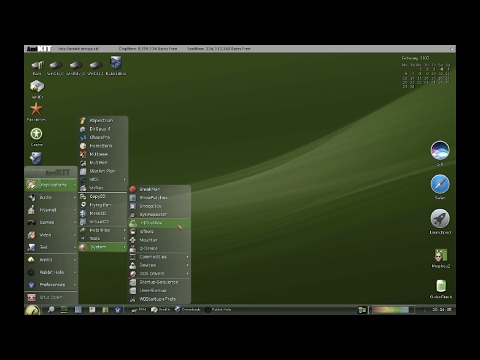Image resolution: width=480 pixels, height=360 pixels.
Task: Open Startup-Sequence from System menu
Action: (x=159, y=282)
